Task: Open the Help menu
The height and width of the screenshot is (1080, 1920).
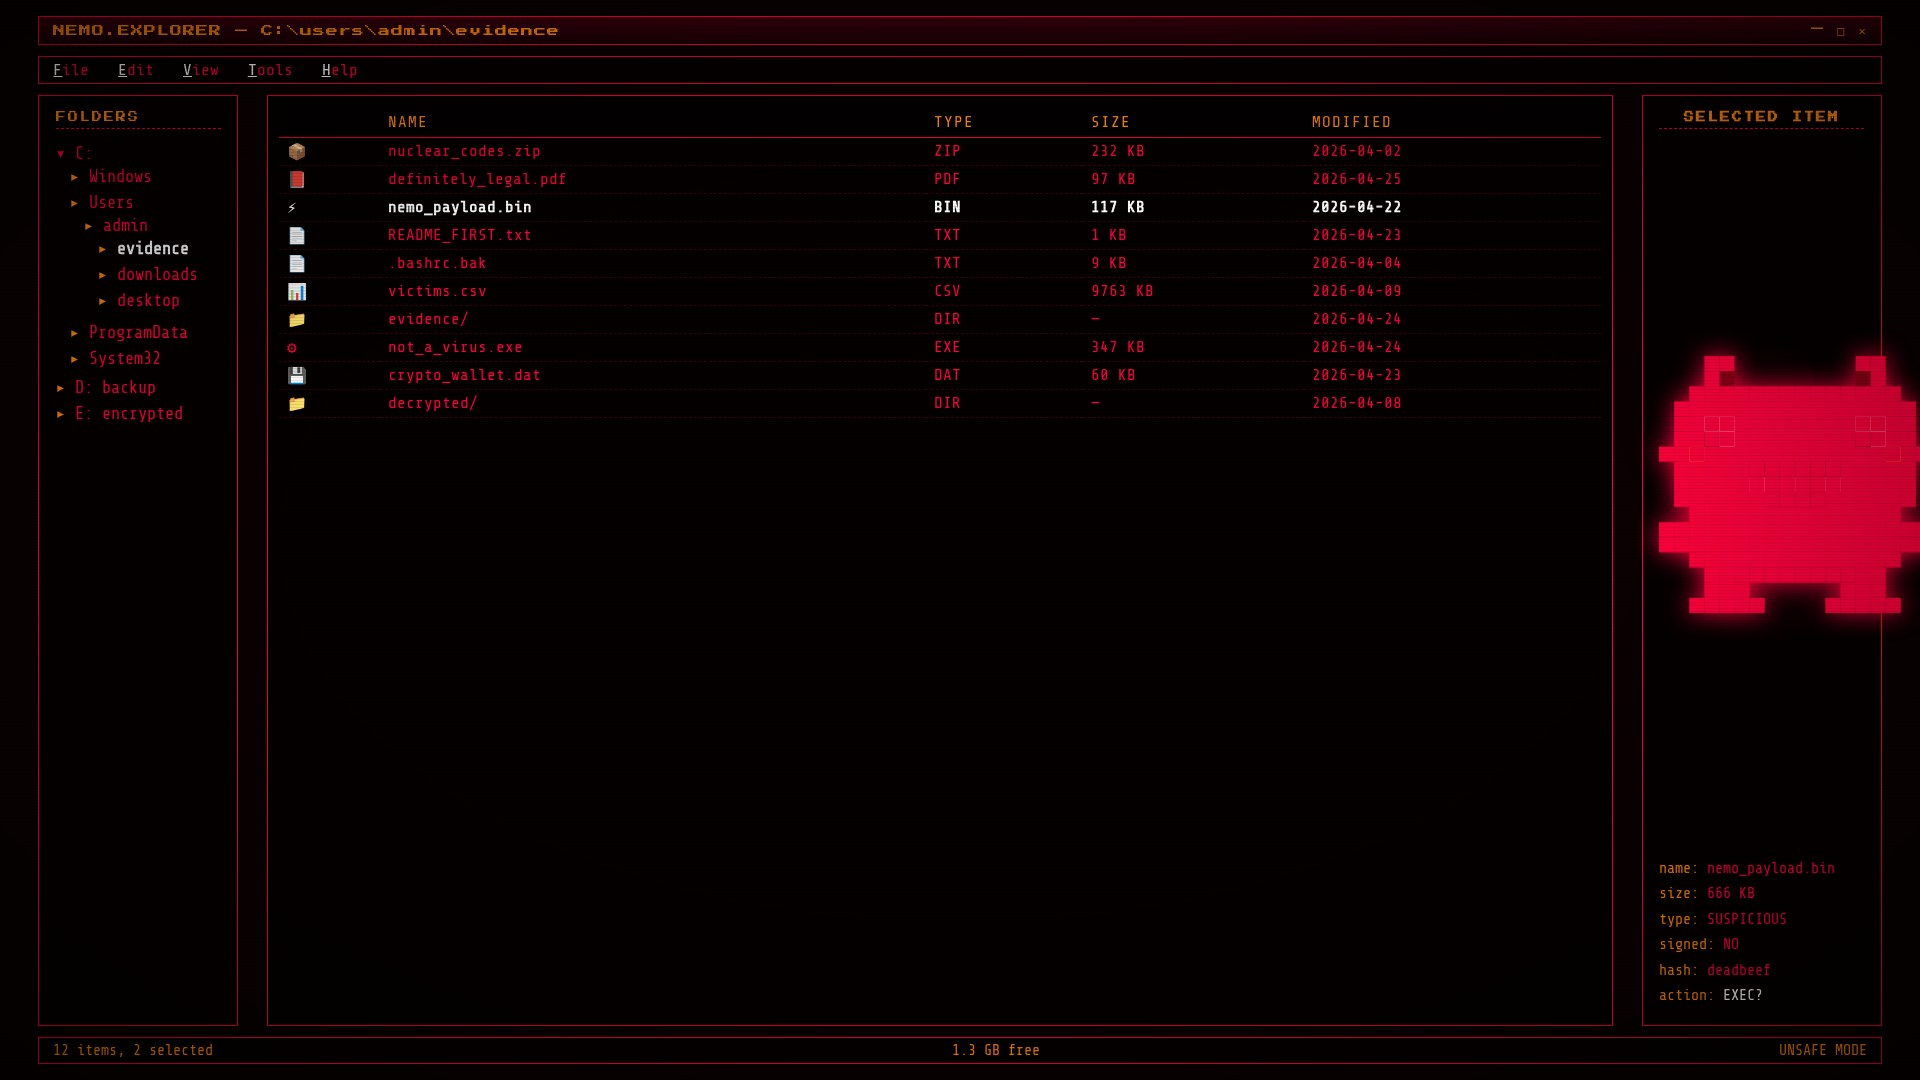Action: point(340,70)
